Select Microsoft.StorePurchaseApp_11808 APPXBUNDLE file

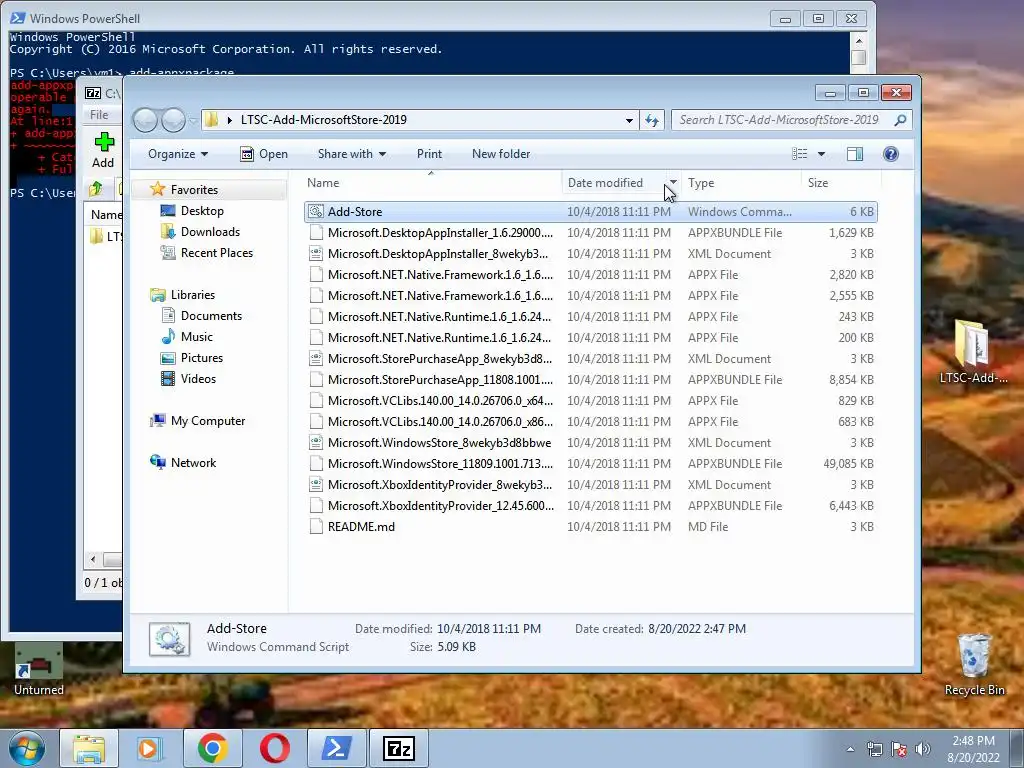590,379
